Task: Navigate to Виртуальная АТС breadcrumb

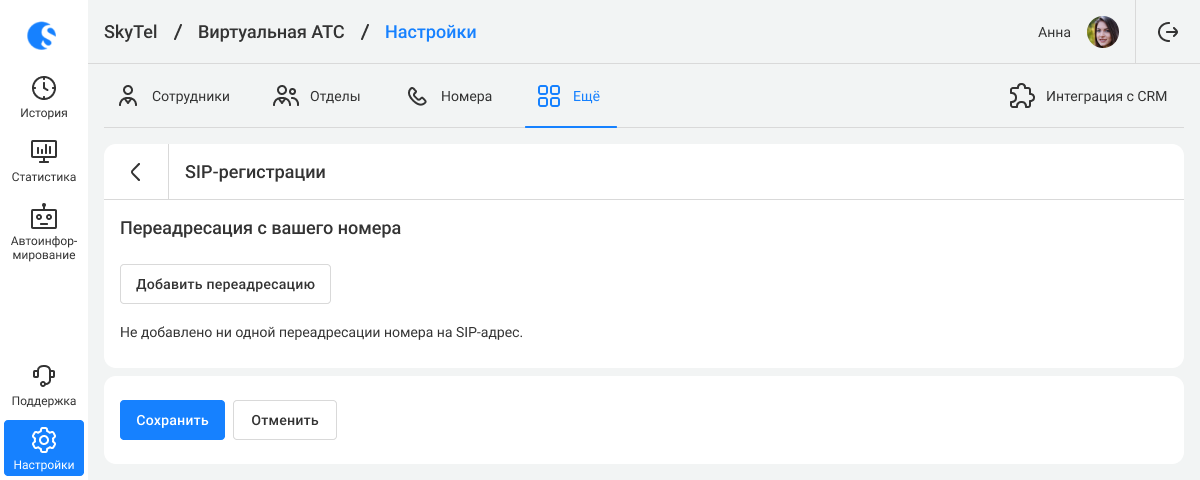Action: [271, 32]
